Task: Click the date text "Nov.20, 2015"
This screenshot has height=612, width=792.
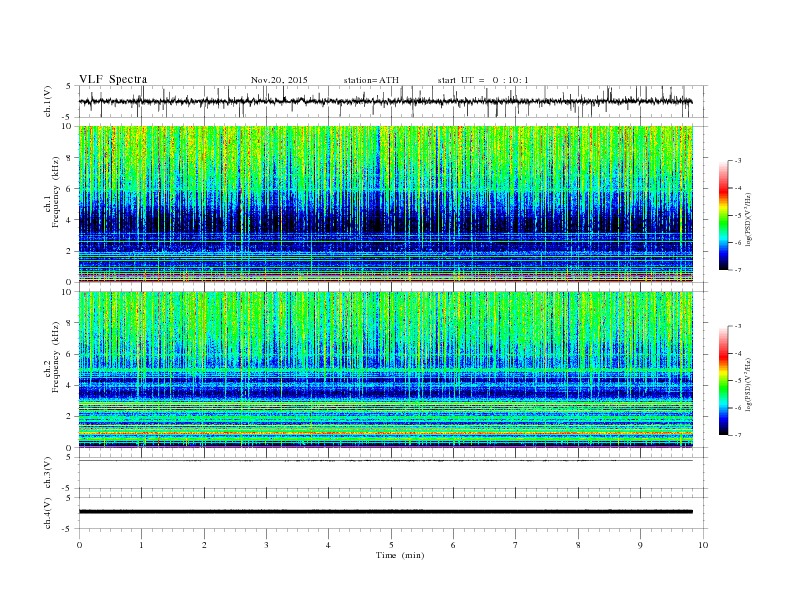Action: click(x=279, y=80)
